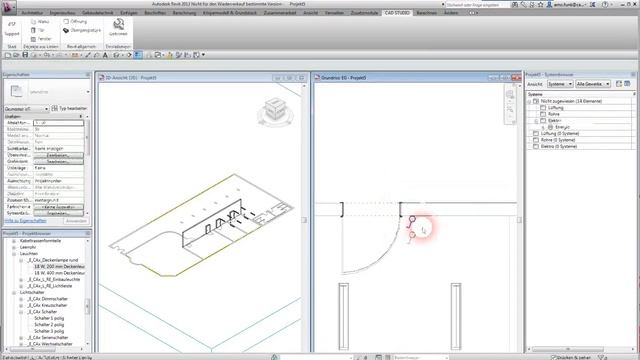This screenshot has height=360, width=640.
Task: Select Schalter 3 polig tree item
Action: click(49, 331)
